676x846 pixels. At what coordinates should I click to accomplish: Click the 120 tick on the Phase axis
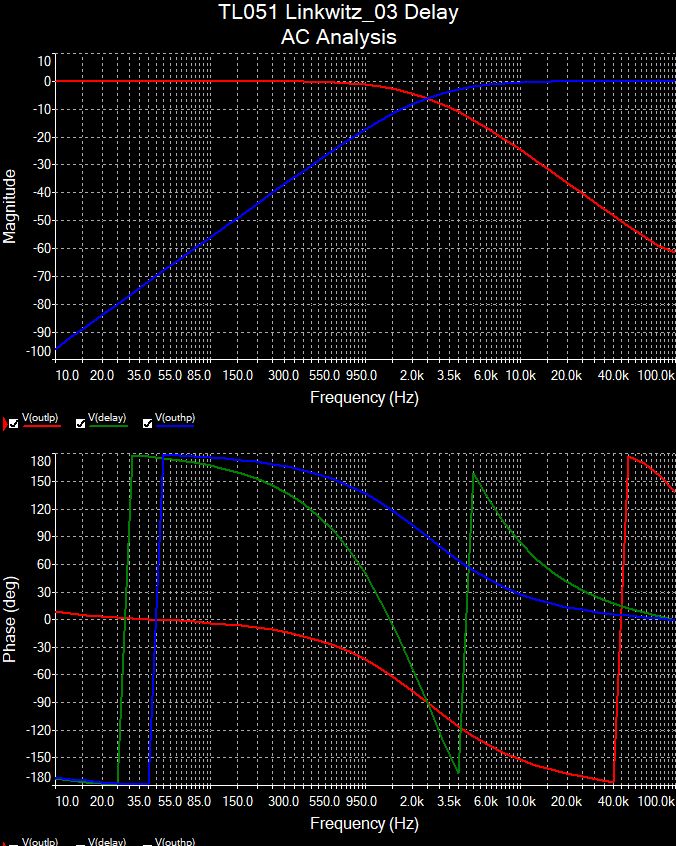[x=41, y=509]
